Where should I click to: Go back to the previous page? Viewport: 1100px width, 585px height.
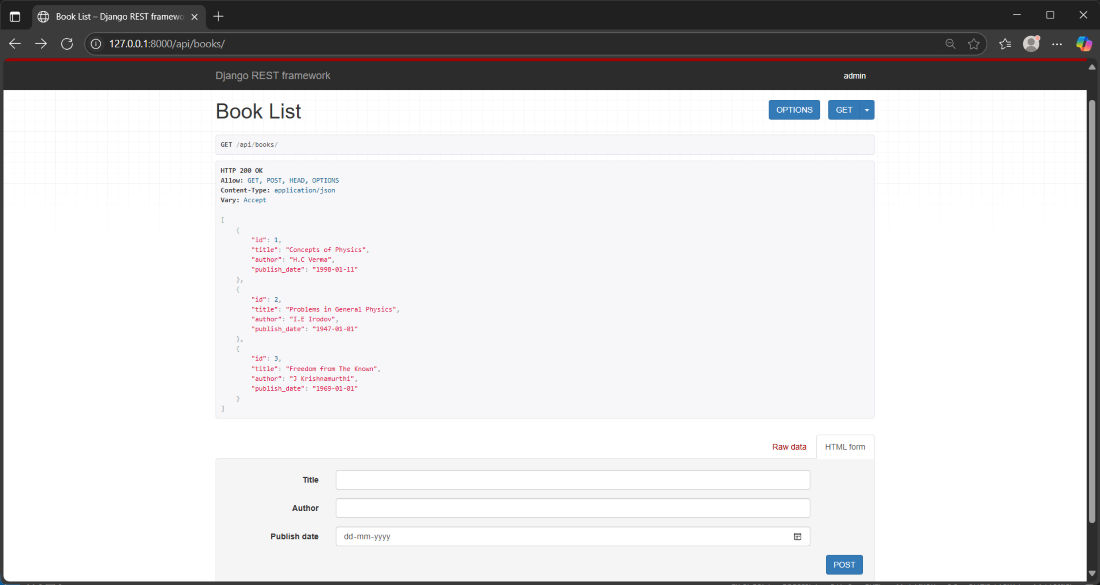tap(15, 43)
